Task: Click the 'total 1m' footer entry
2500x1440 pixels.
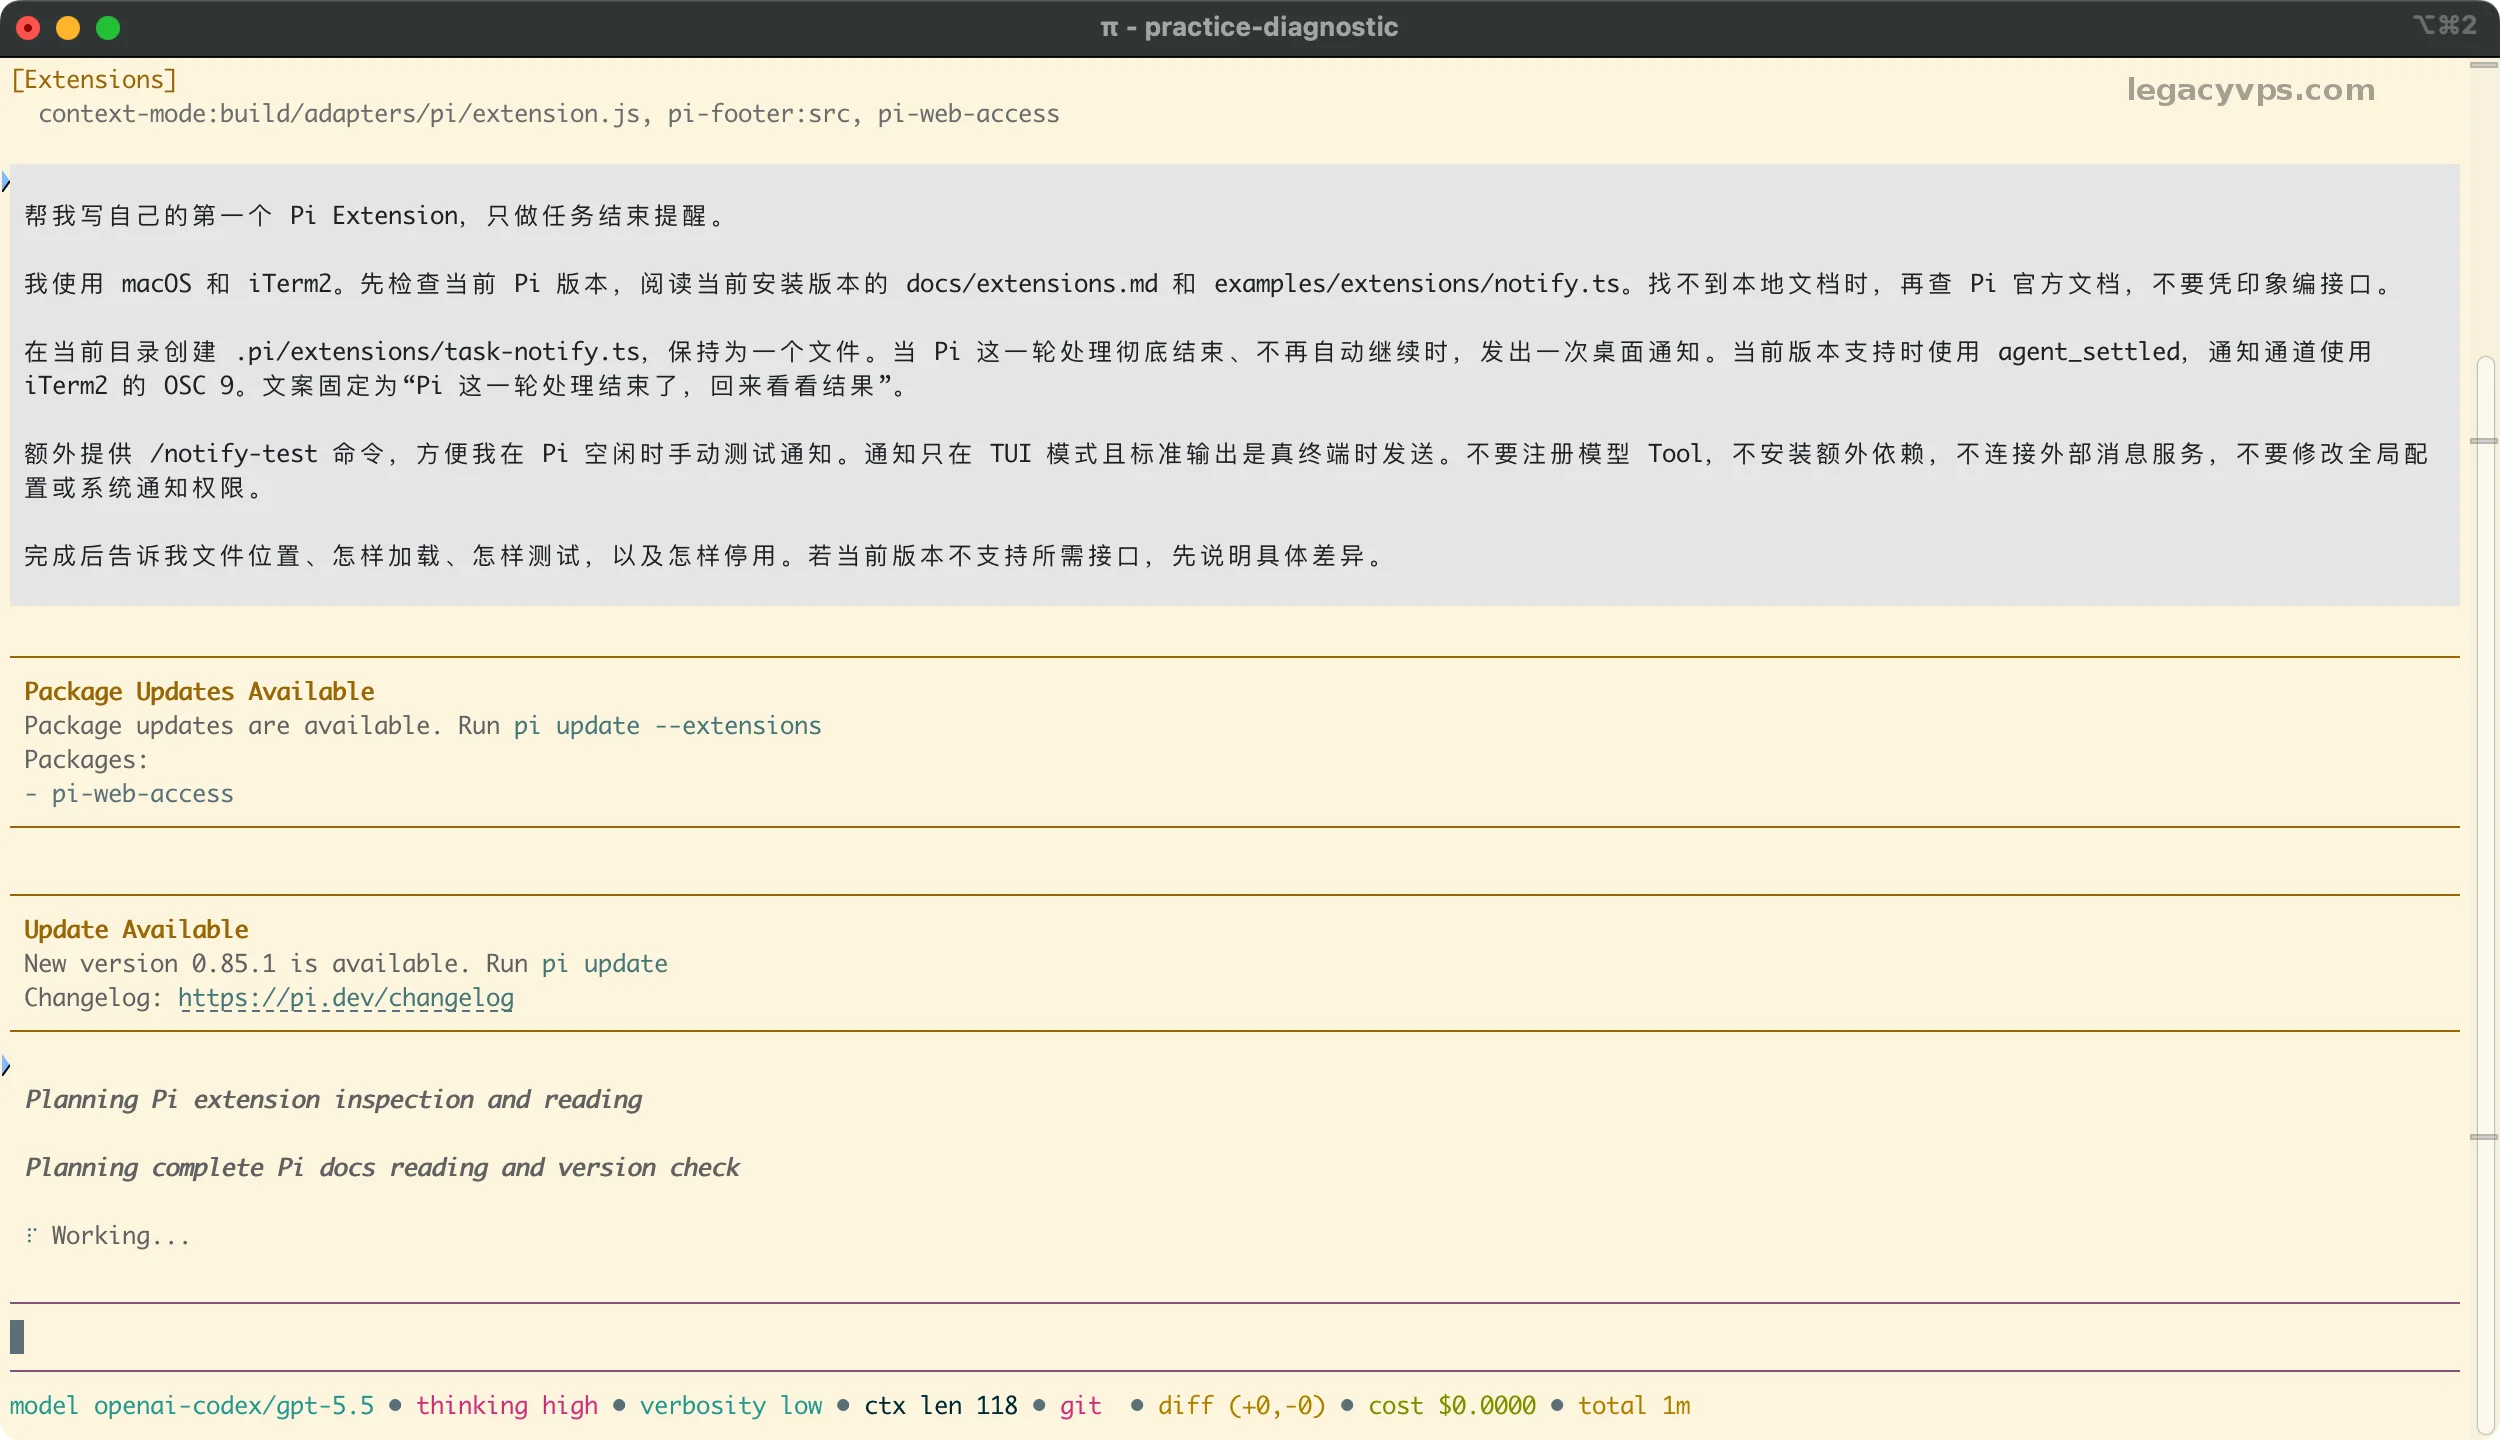Action: pos(1634,1406)
